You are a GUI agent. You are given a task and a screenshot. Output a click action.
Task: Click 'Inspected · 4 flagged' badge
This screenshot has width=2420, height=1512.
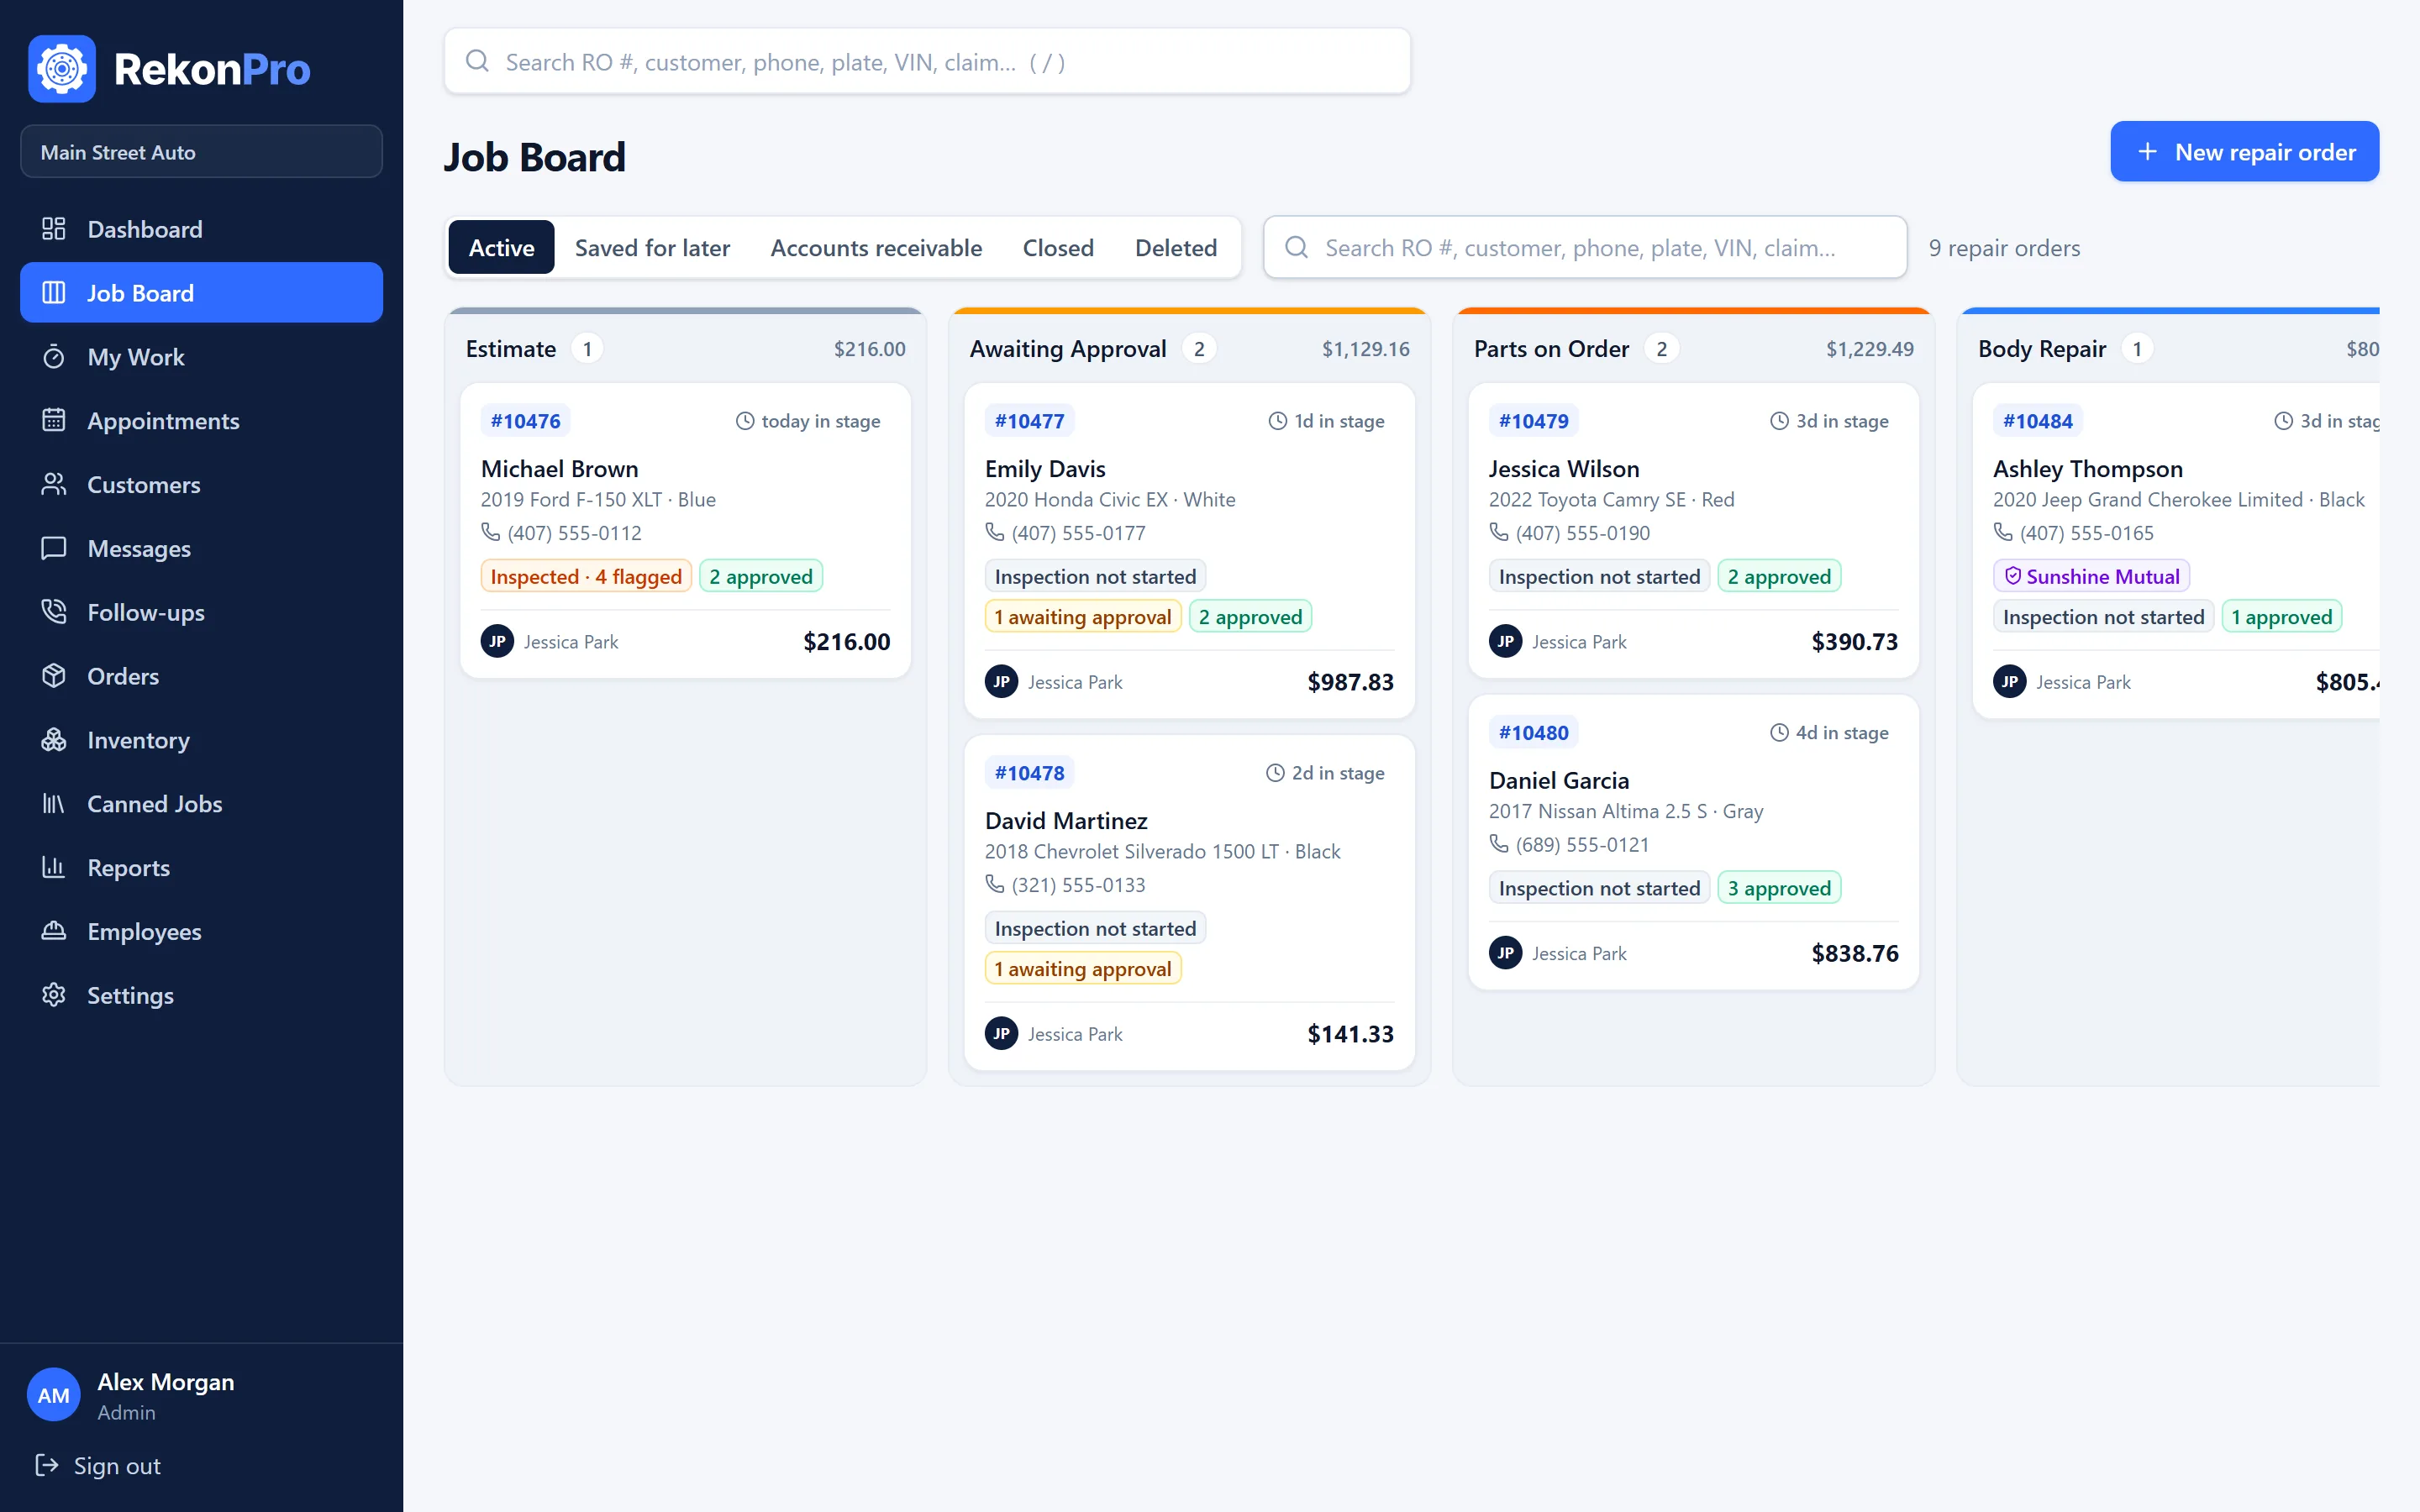point(586,576)
